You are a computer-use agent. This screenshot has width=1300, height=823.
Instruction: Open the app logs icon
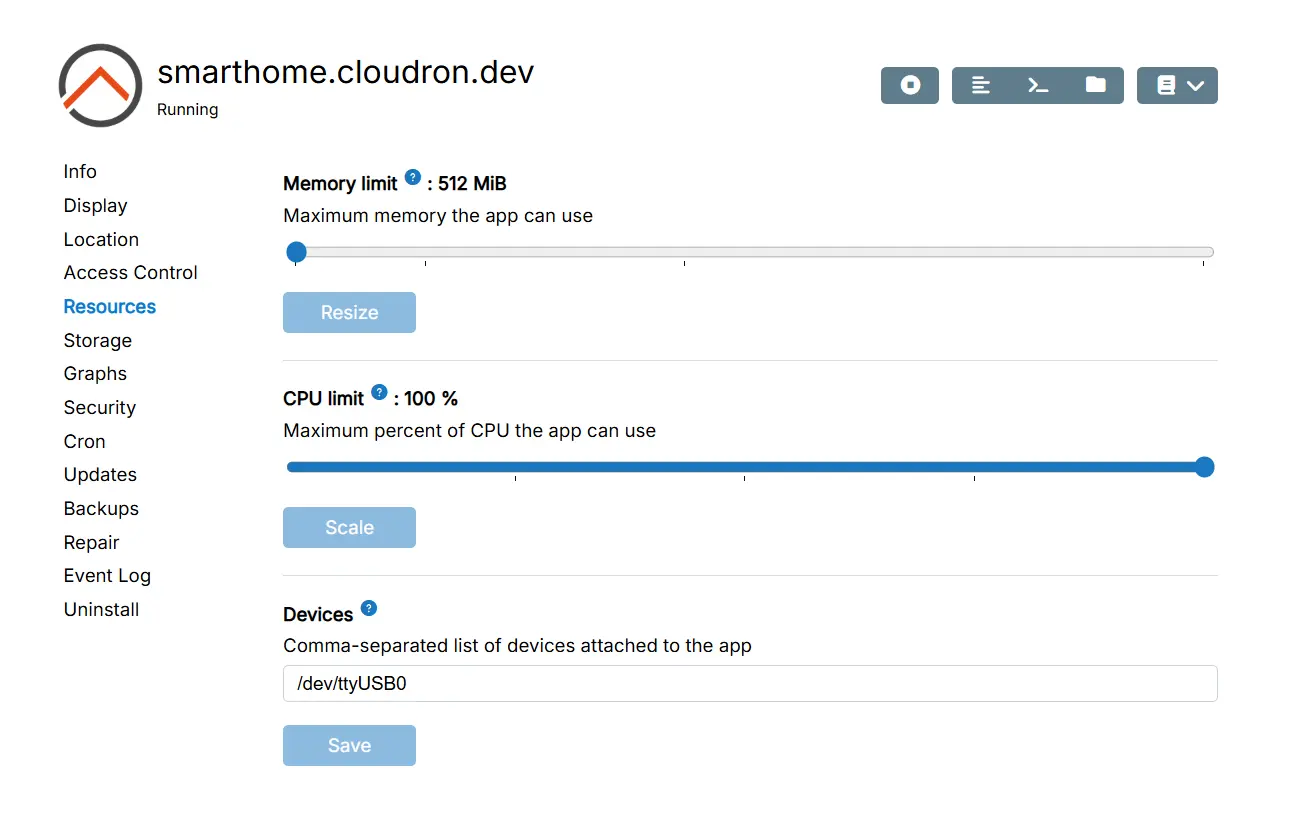[x=981, y=85]
